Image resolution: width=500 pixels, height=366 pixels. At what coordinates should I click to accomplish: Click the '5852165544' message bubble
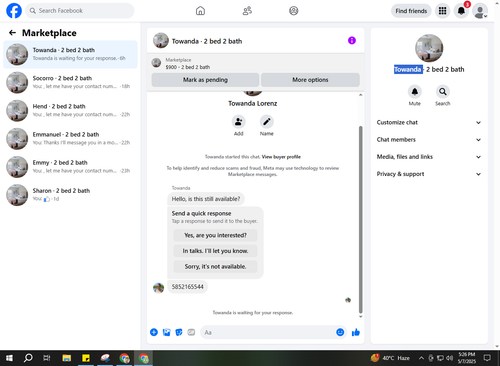[187, 287]
